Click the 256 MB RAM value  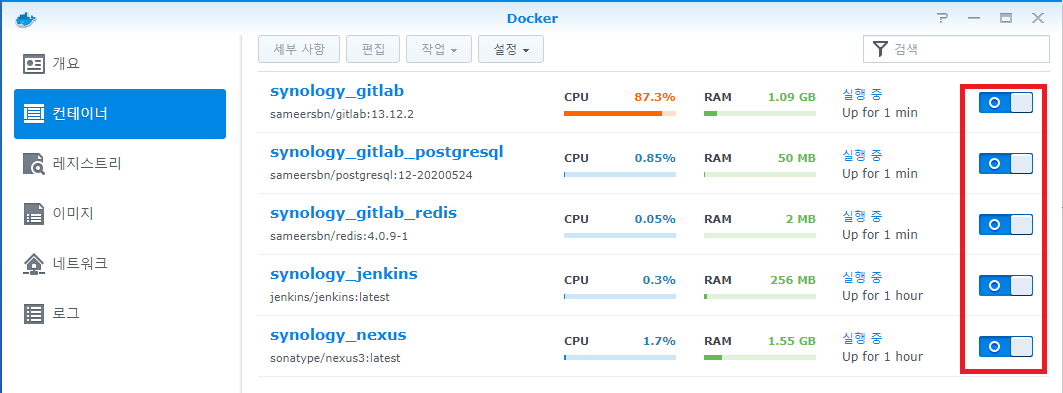[x=793, y=280]
